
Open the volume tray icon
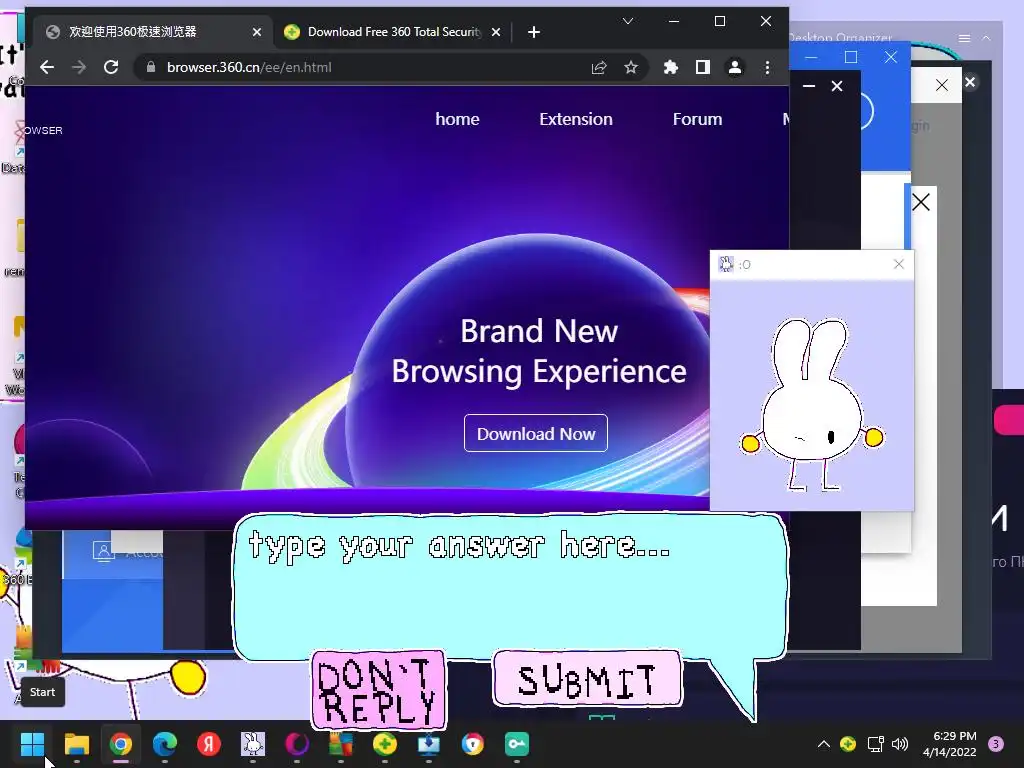[x=900, y=744]
